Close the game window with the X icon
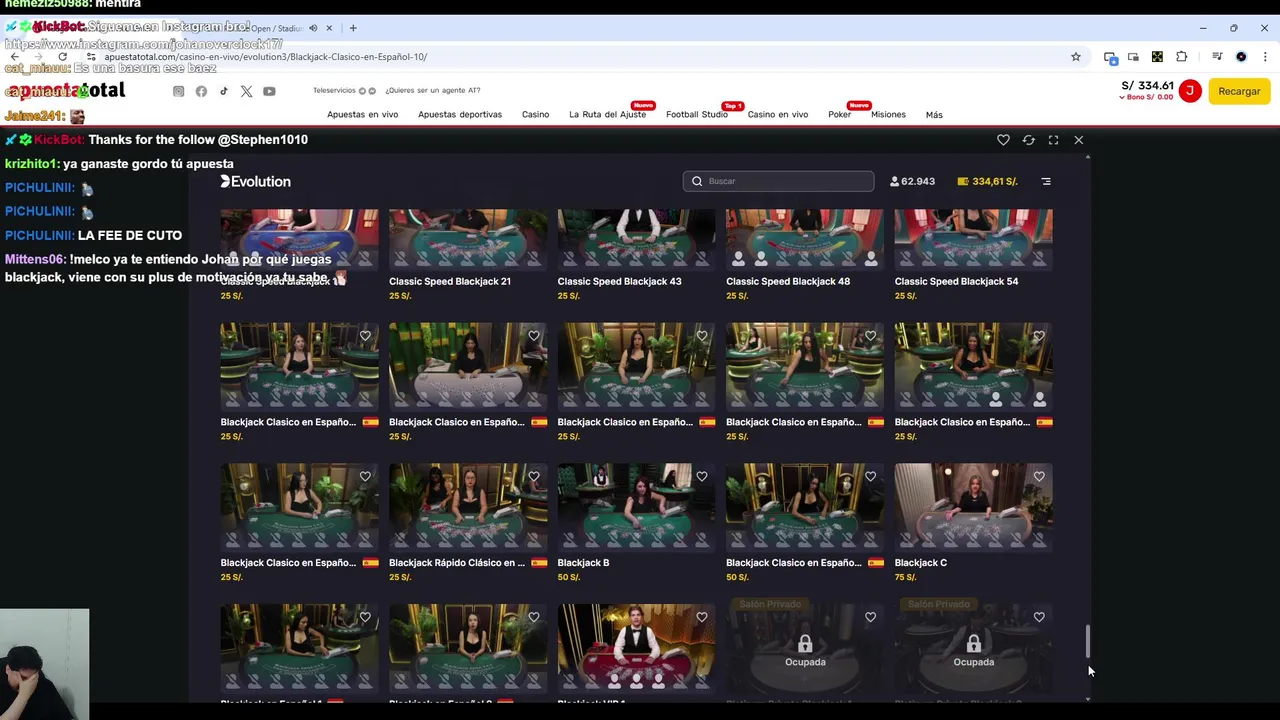 [1078, 140]
